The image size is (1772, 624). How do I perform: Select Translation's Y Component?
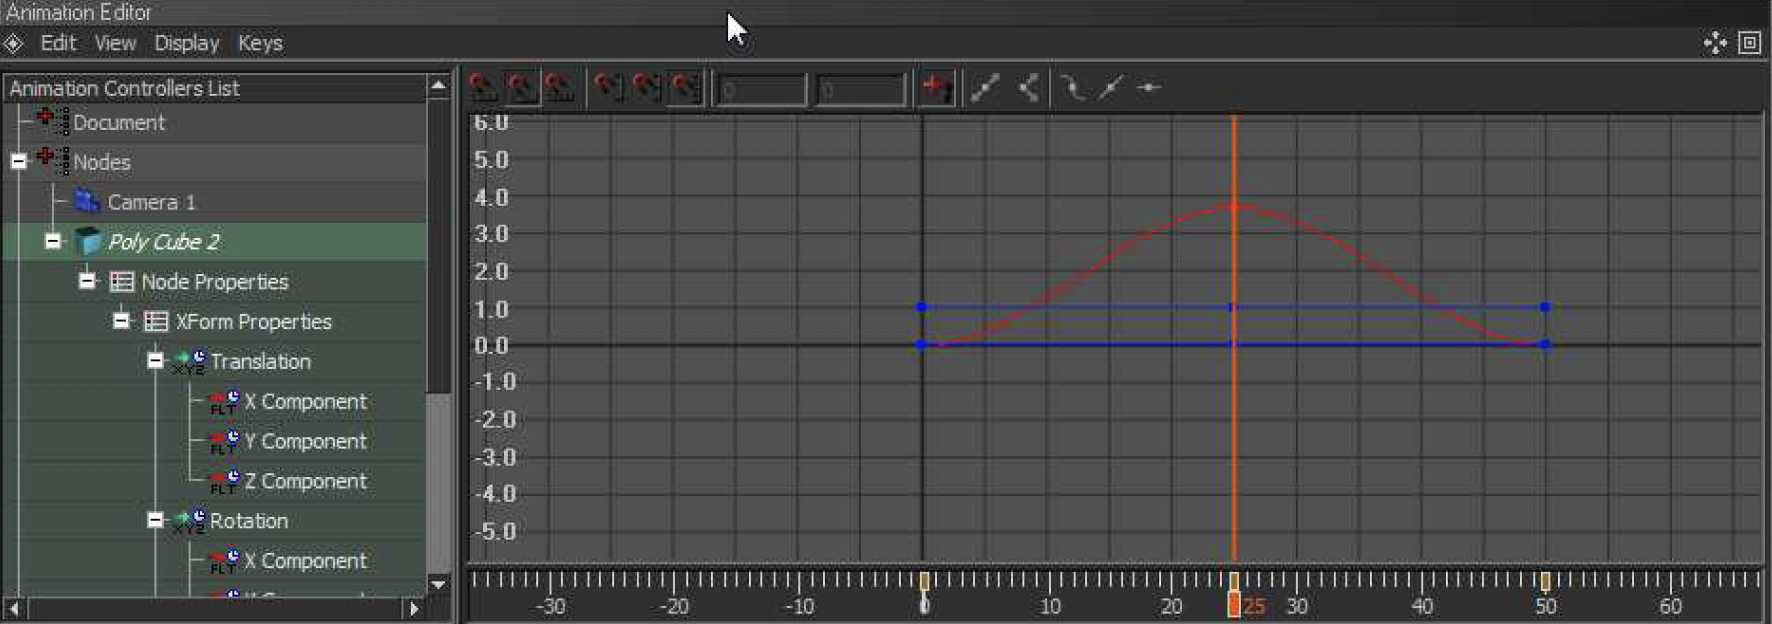point(215,442)
